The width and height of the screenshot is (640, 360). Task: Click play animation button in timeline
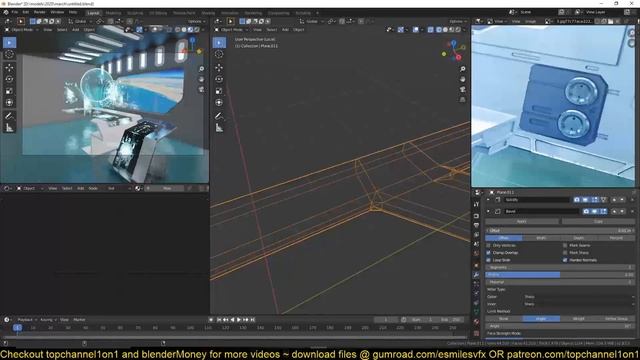[x=239, y=320]
